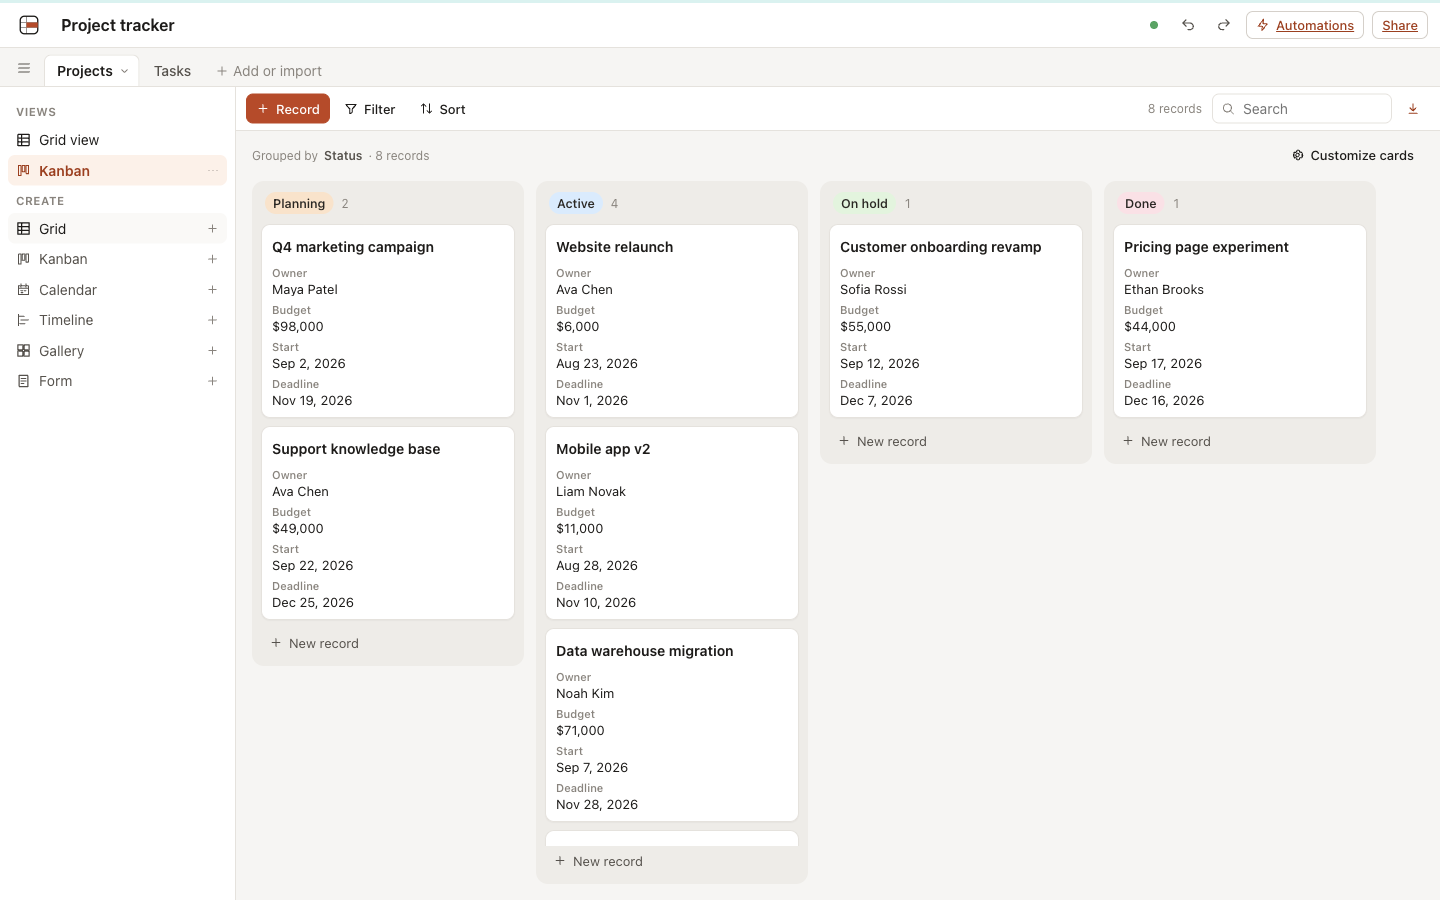Add New record in Planning column
This screenshot has height=900, width=1440.
388,643
